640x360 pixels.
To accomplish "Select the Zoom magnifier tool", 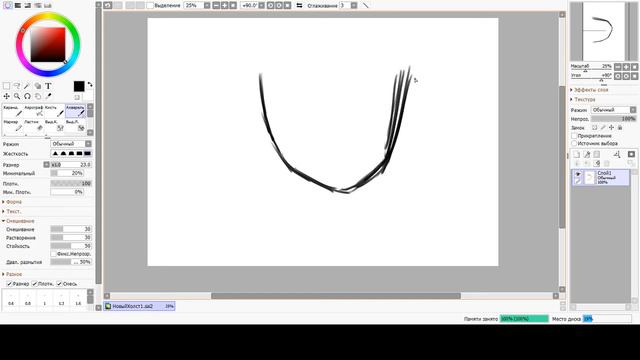I will coord(17,96).
